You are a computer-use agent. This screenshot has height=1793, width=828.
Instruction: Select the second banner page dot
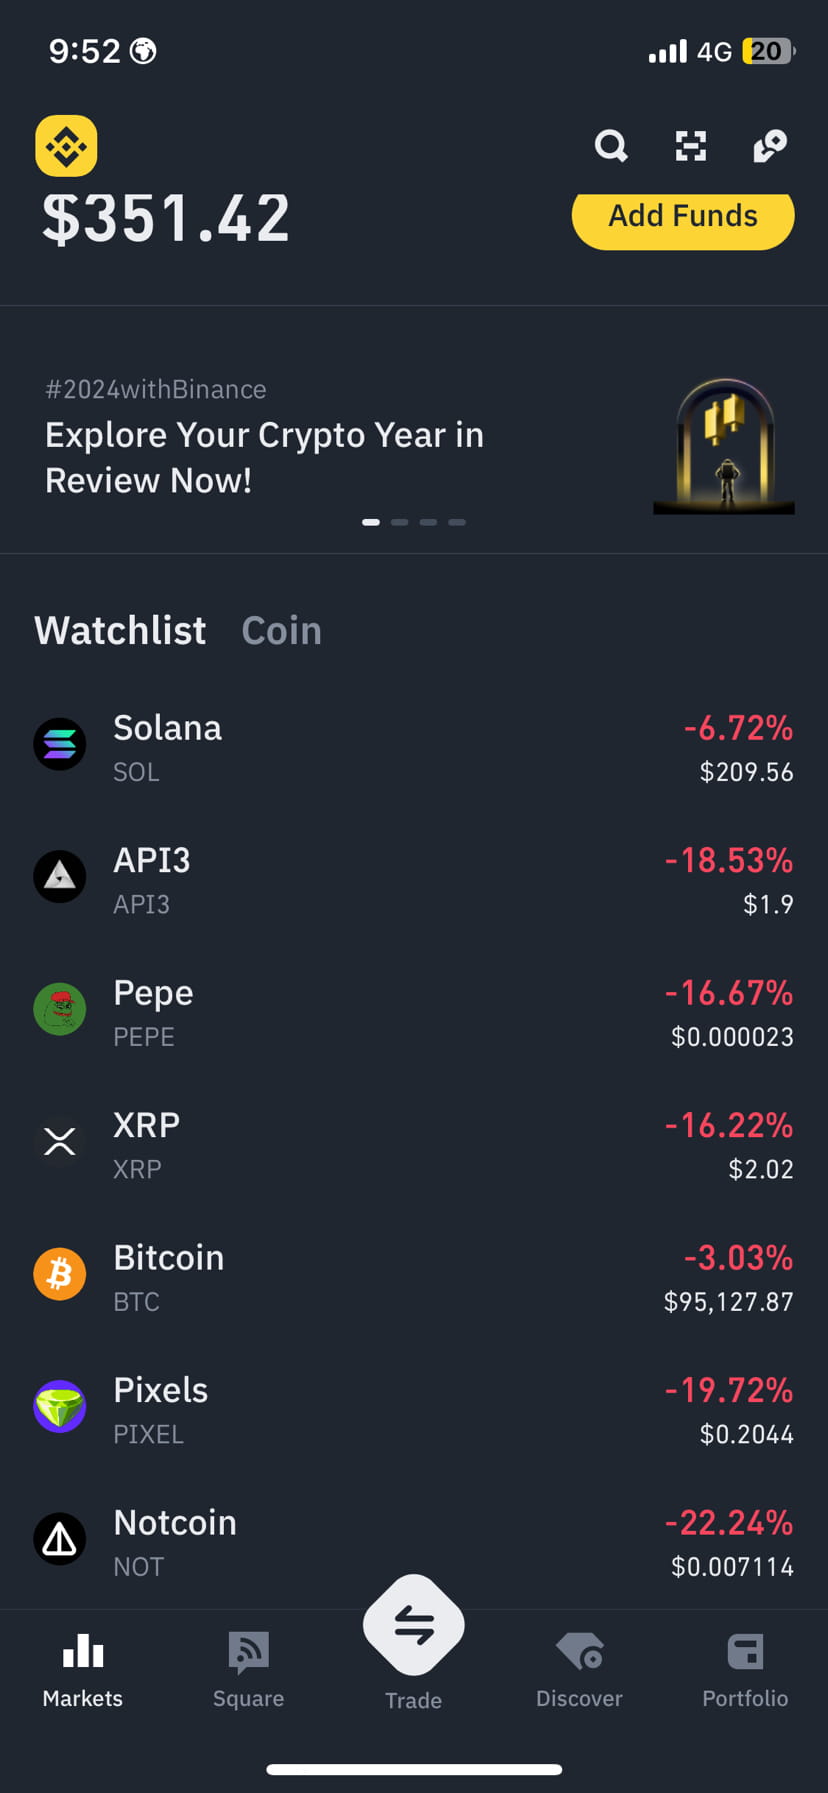pyautogui.click(x=400, y=522)
